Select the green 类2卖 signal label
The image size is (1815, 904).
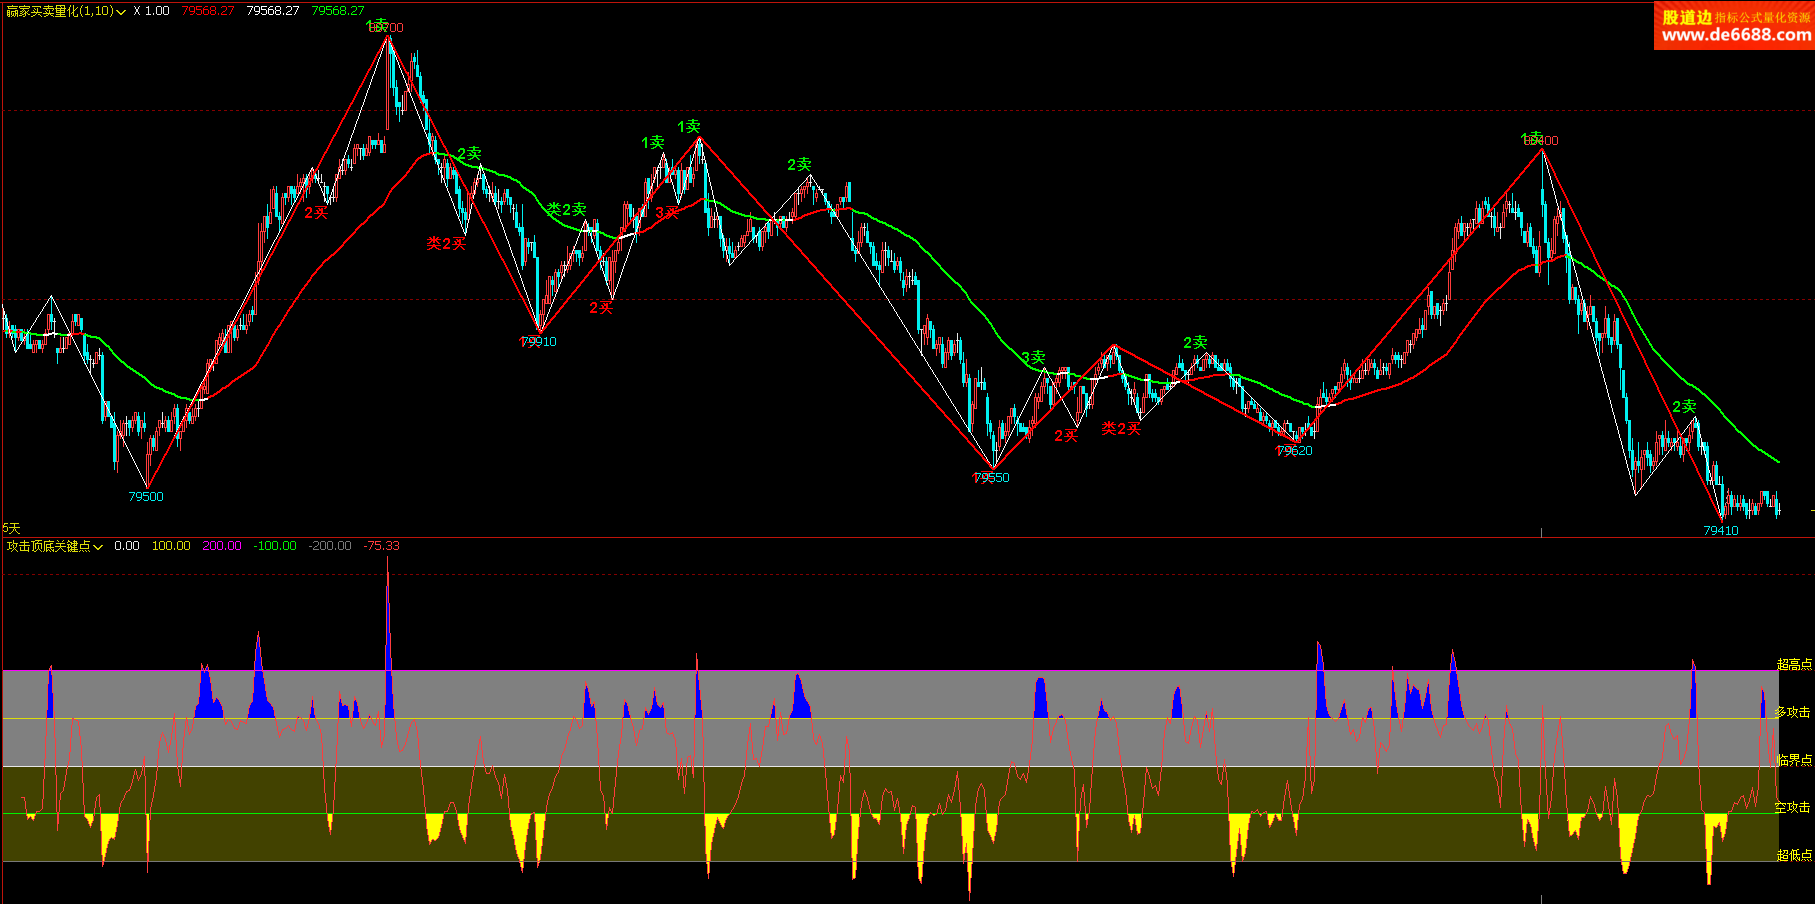point(566,210)
